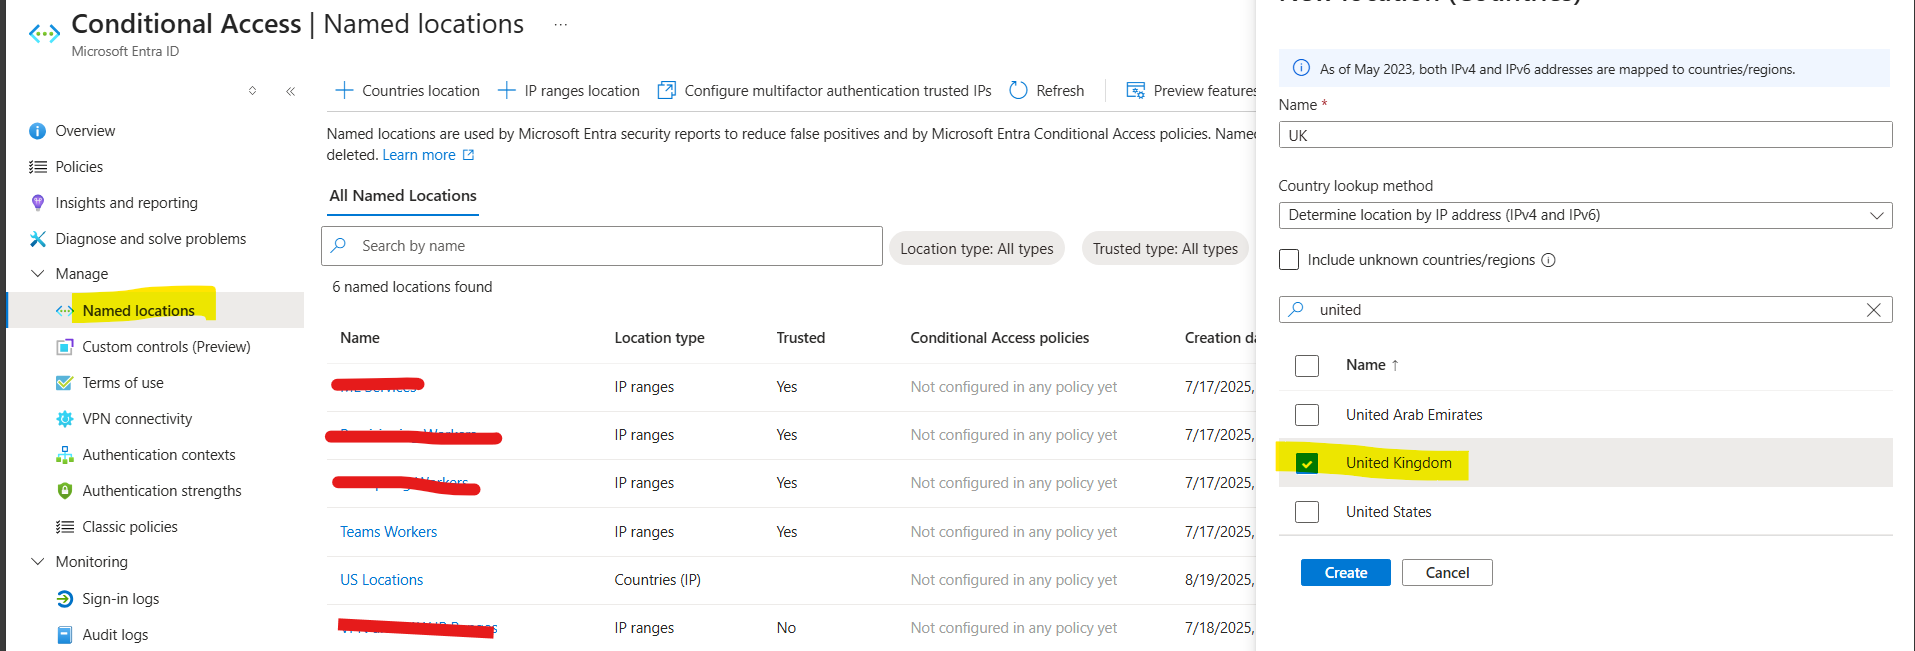Click the sidebar up-down sort arrows icon
1915x651 pixels.
tap(252, 91)
